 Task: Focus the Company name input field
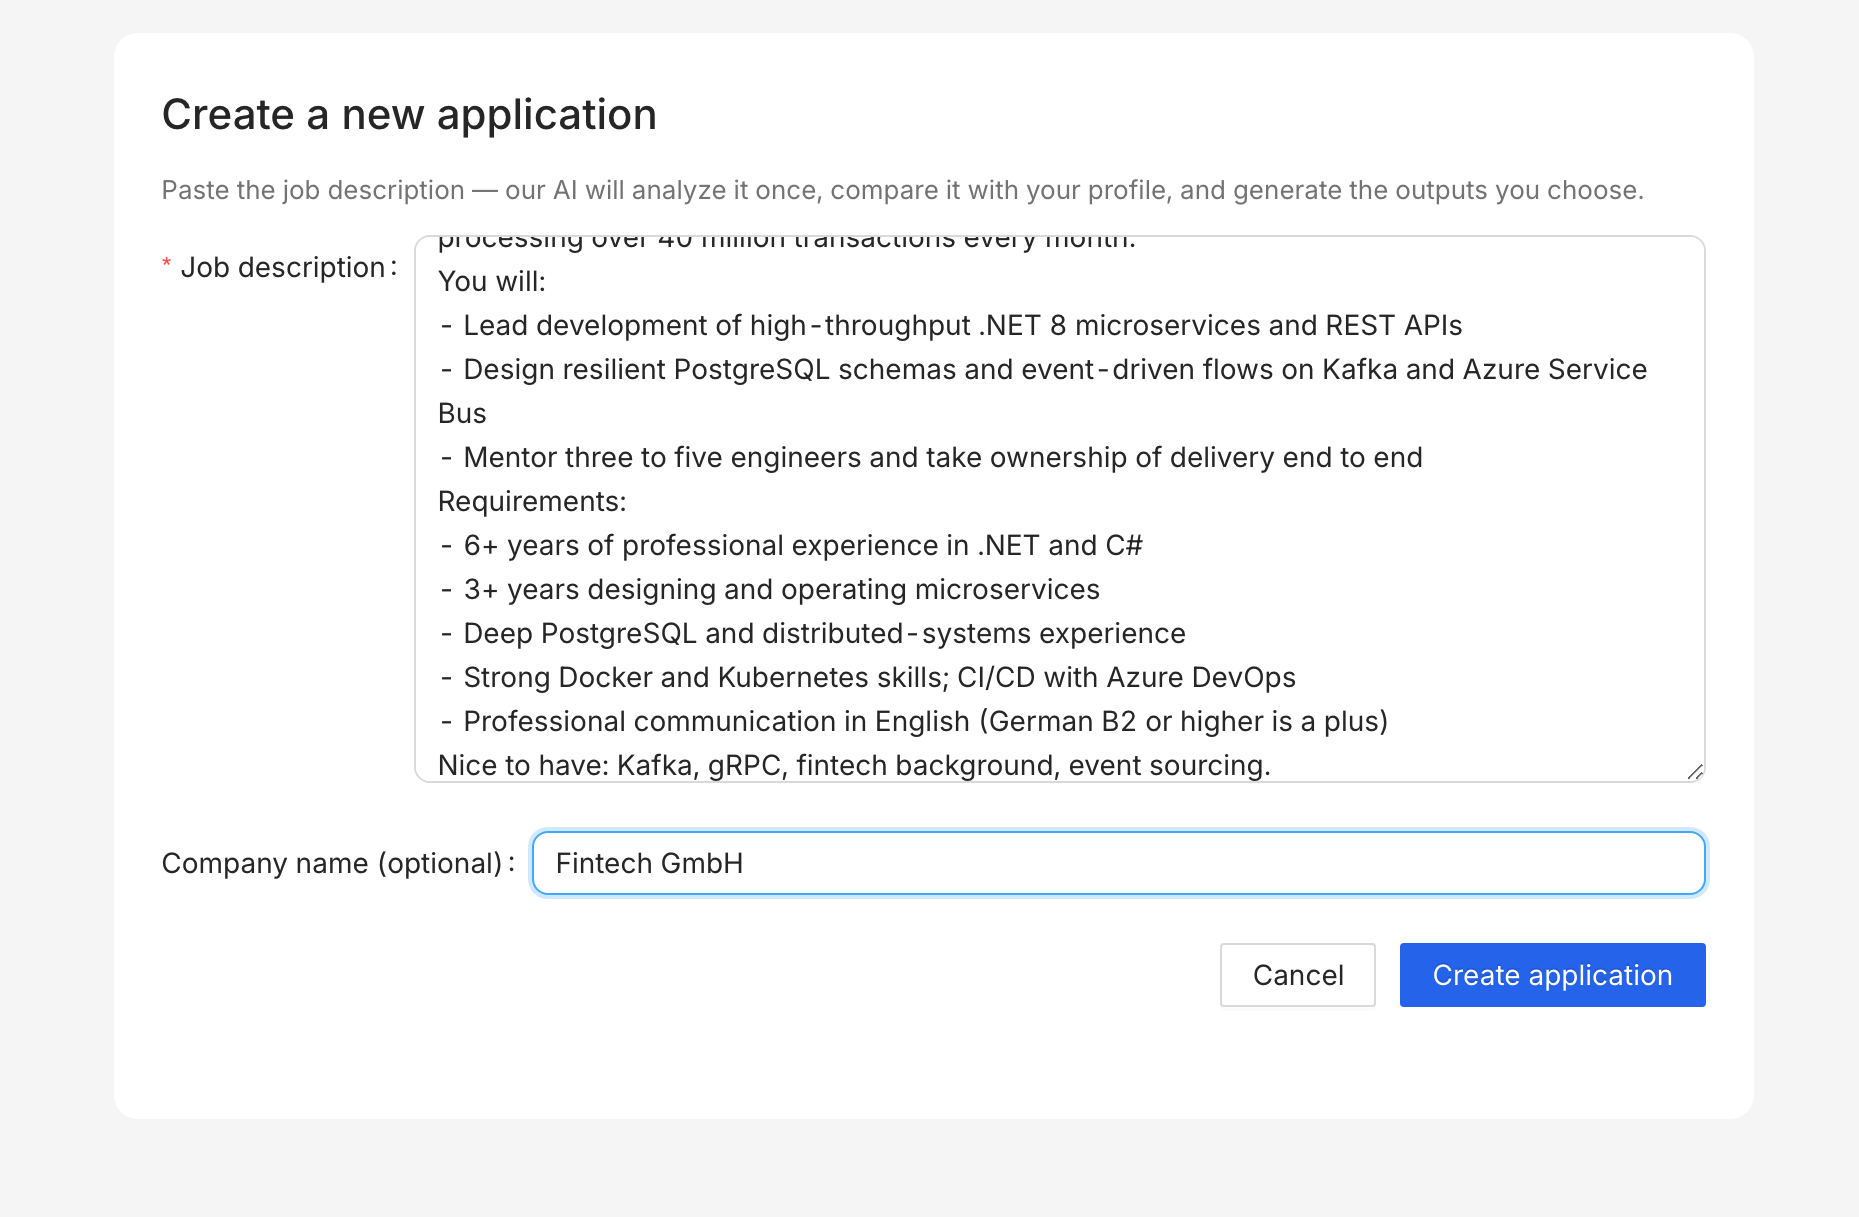(1118, 863)
